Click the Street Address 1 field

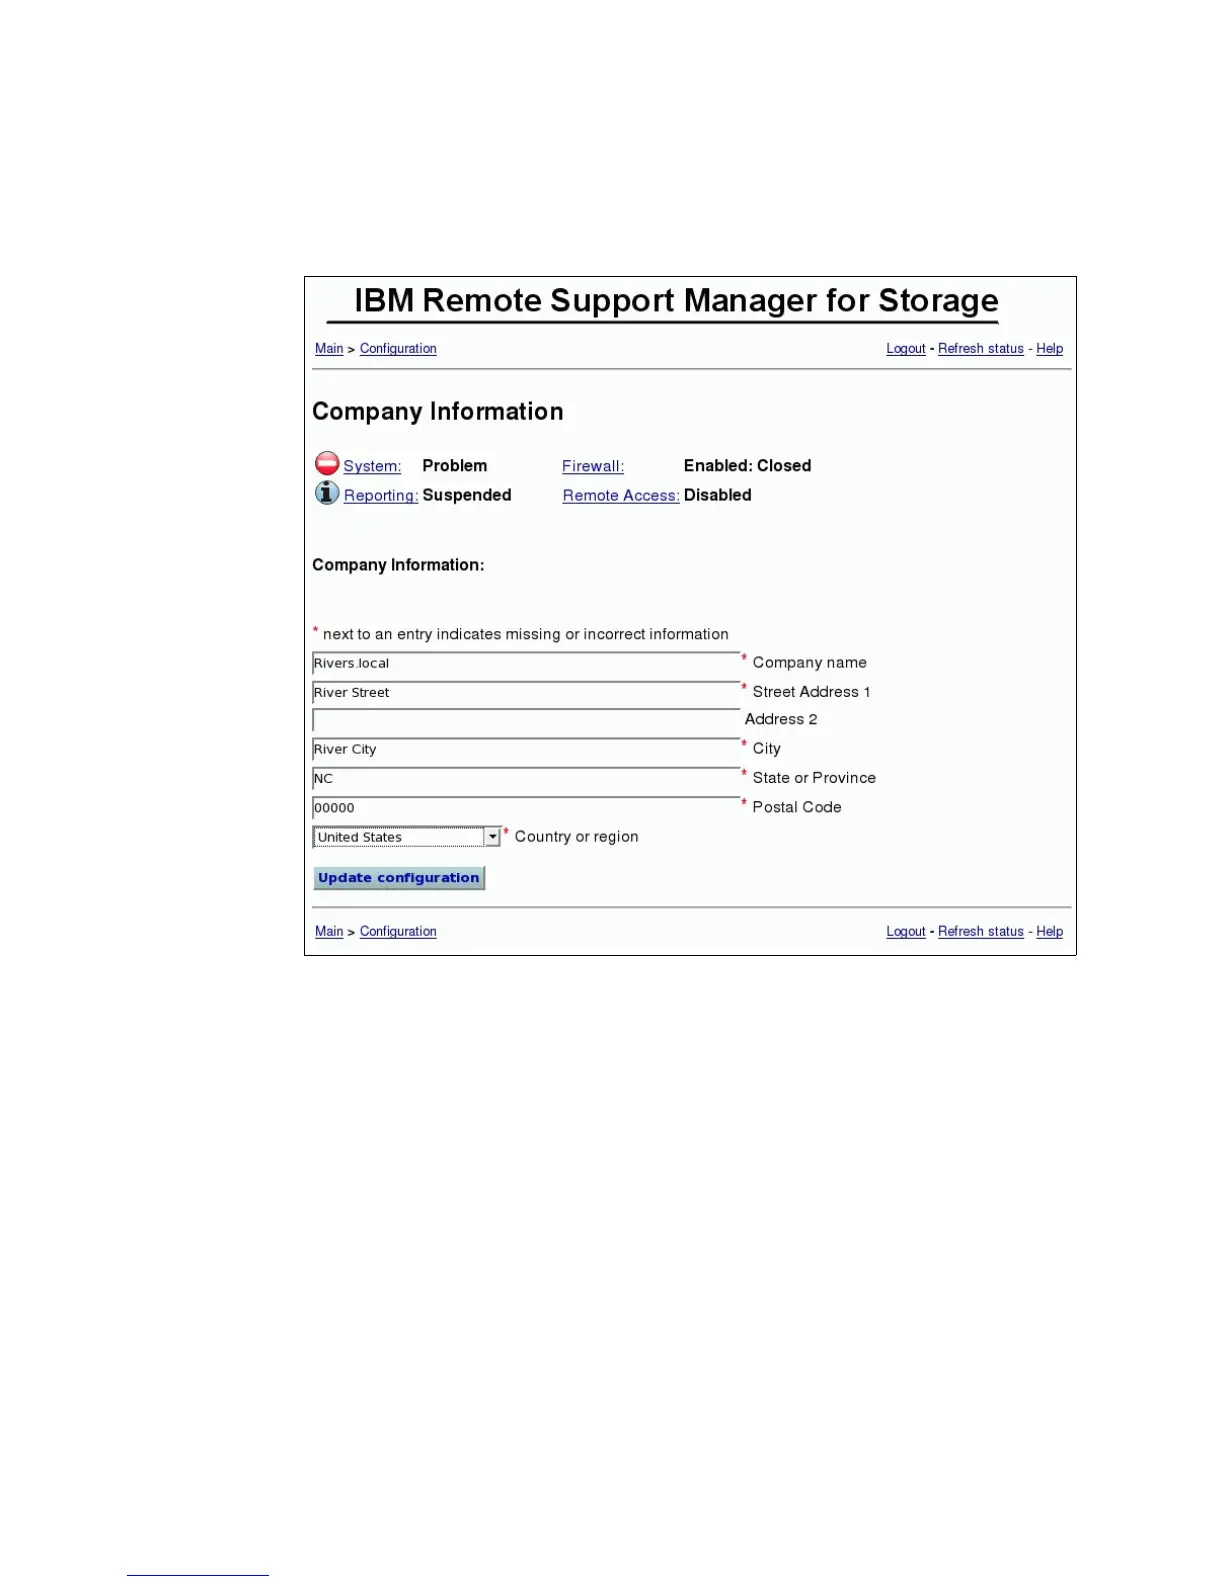point(526,692)
